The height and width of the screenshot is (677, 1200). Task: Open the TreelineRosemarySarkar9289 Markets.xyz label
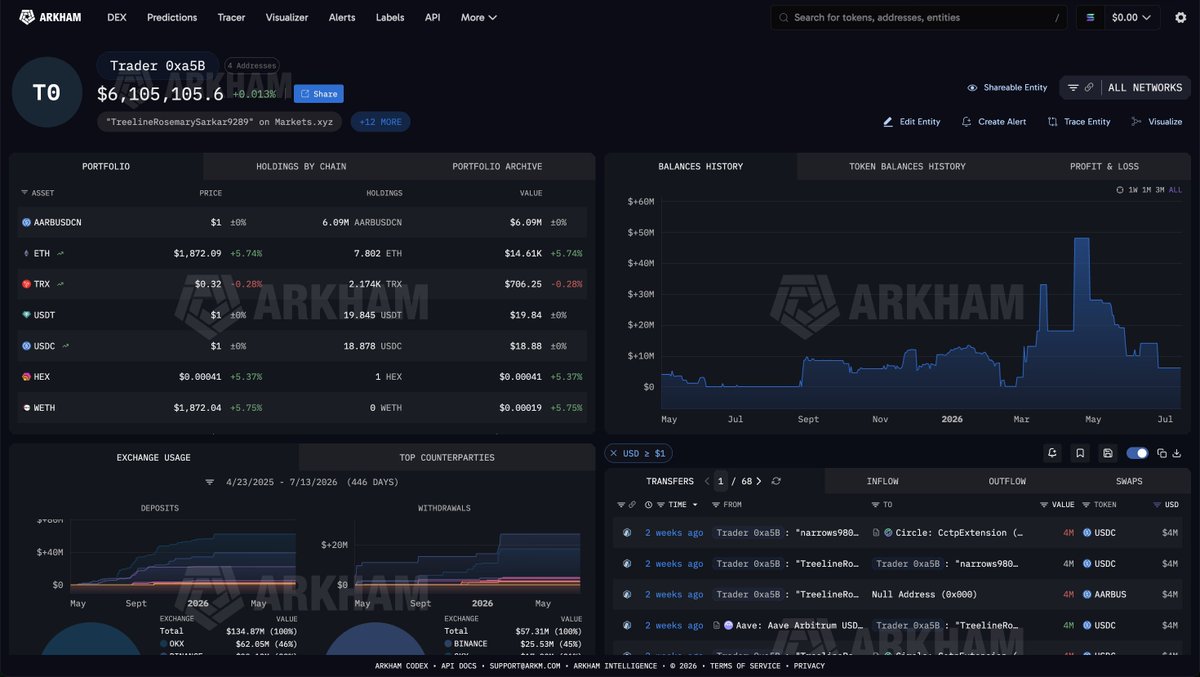pos(219,122)
